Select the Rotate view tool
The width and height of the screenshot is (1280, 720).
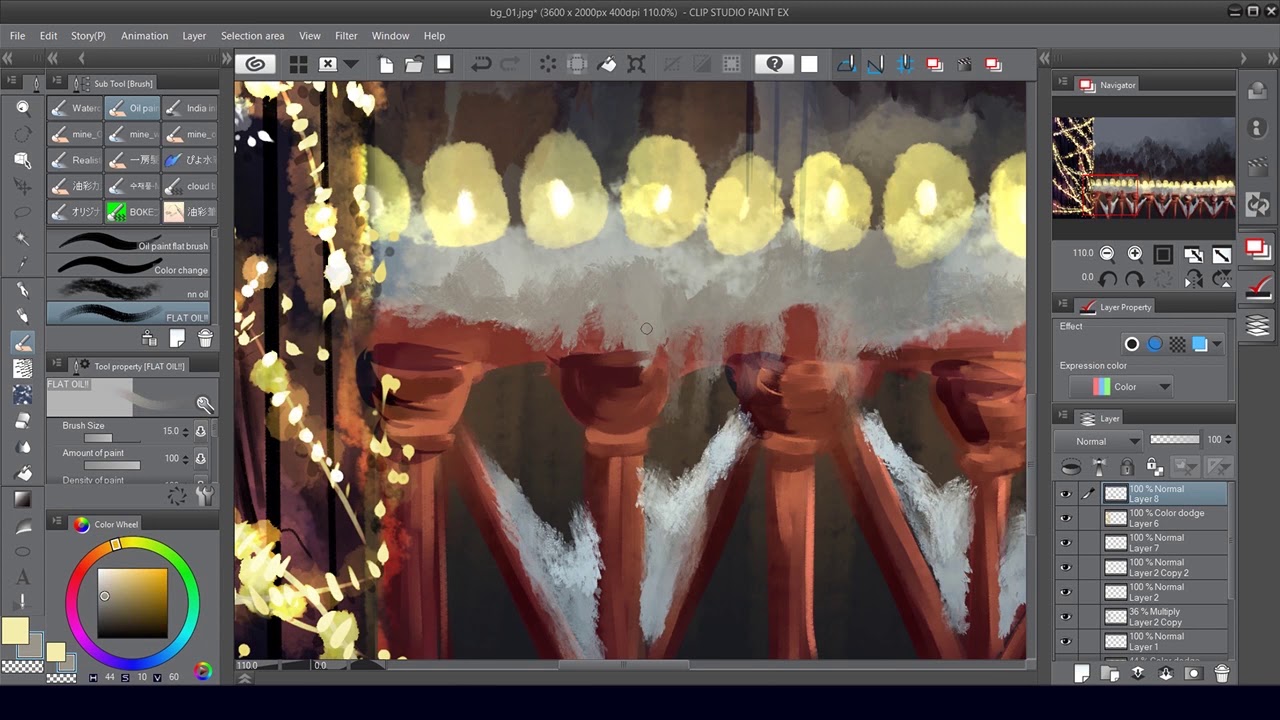[x=23, y=134]
